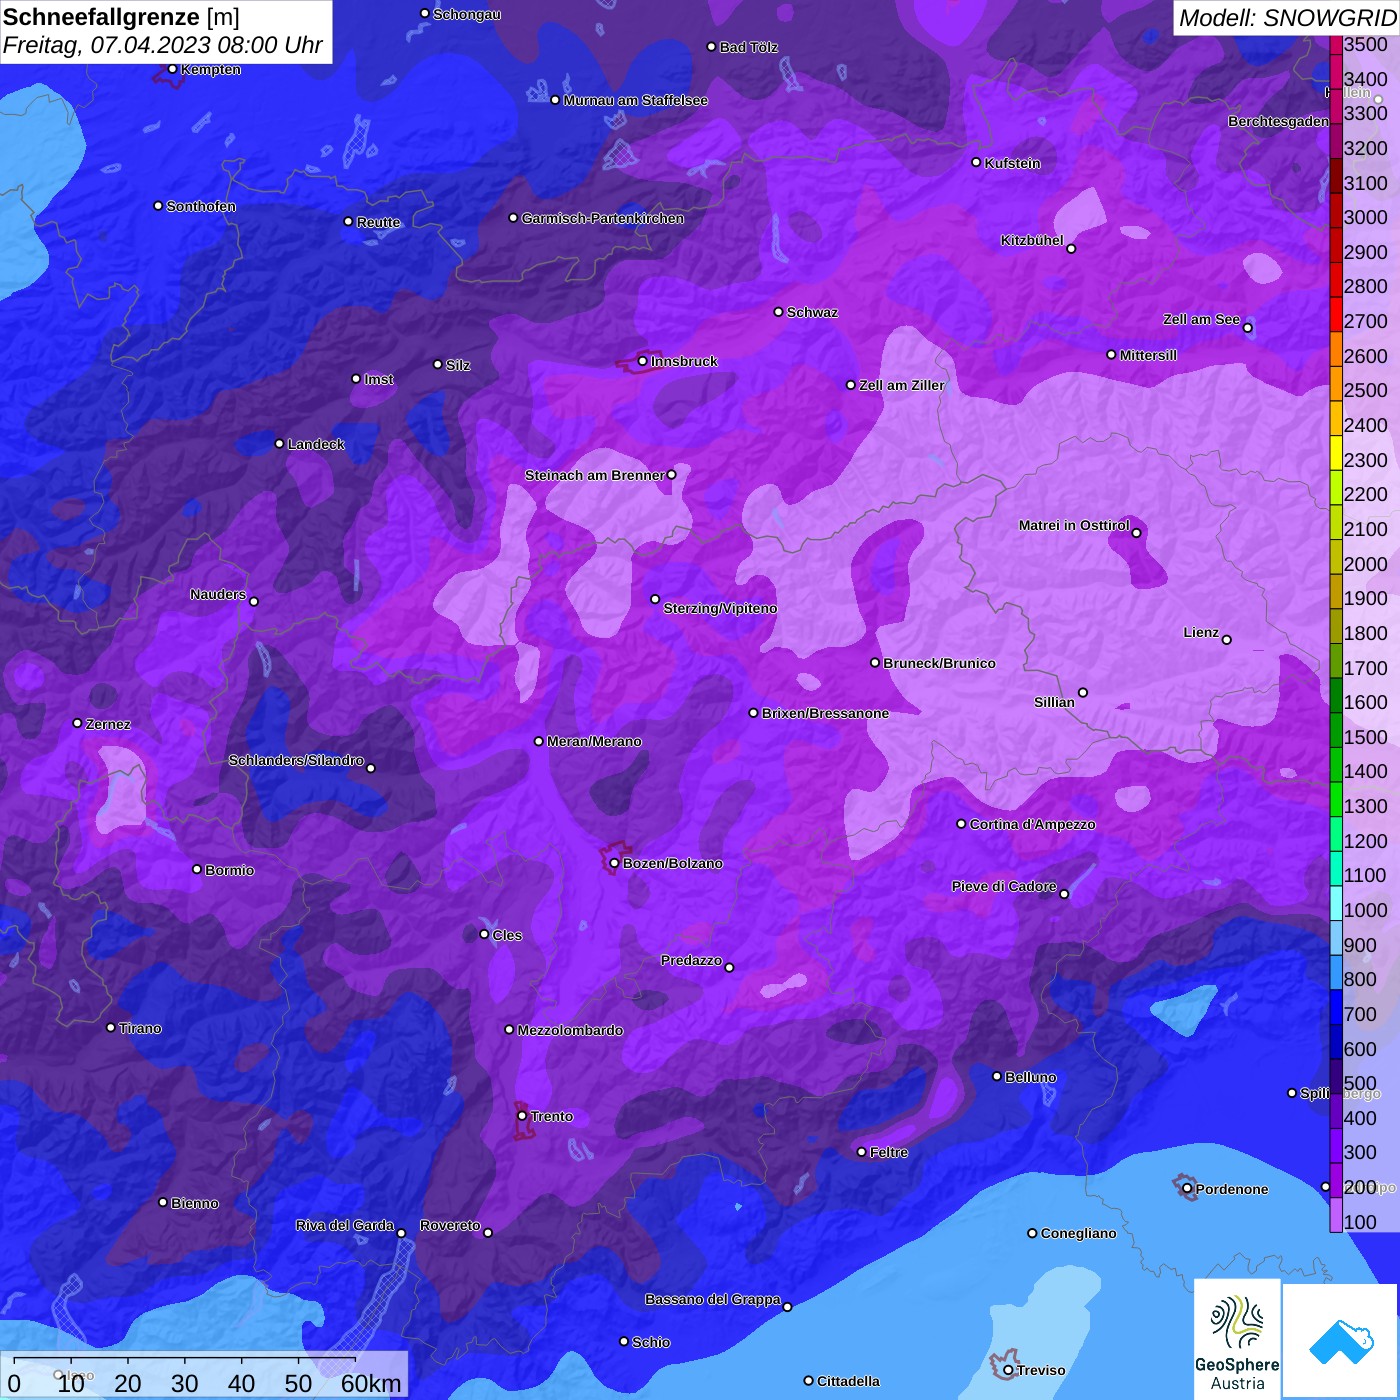Screen dimensions: 1400x1400
Task: Click the 'Riva del Garda' label
Action: pyautogui.click(x=345, y=1225)
